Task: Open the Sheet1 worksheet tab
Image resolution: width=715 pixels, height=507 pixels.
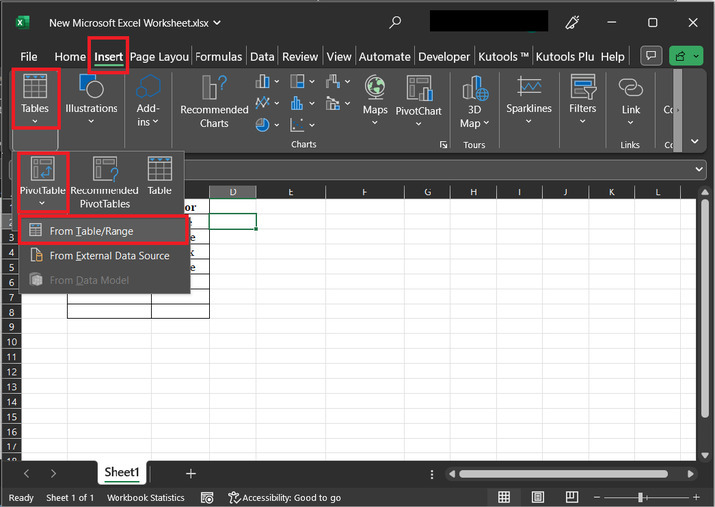Action: click(122, 472)
